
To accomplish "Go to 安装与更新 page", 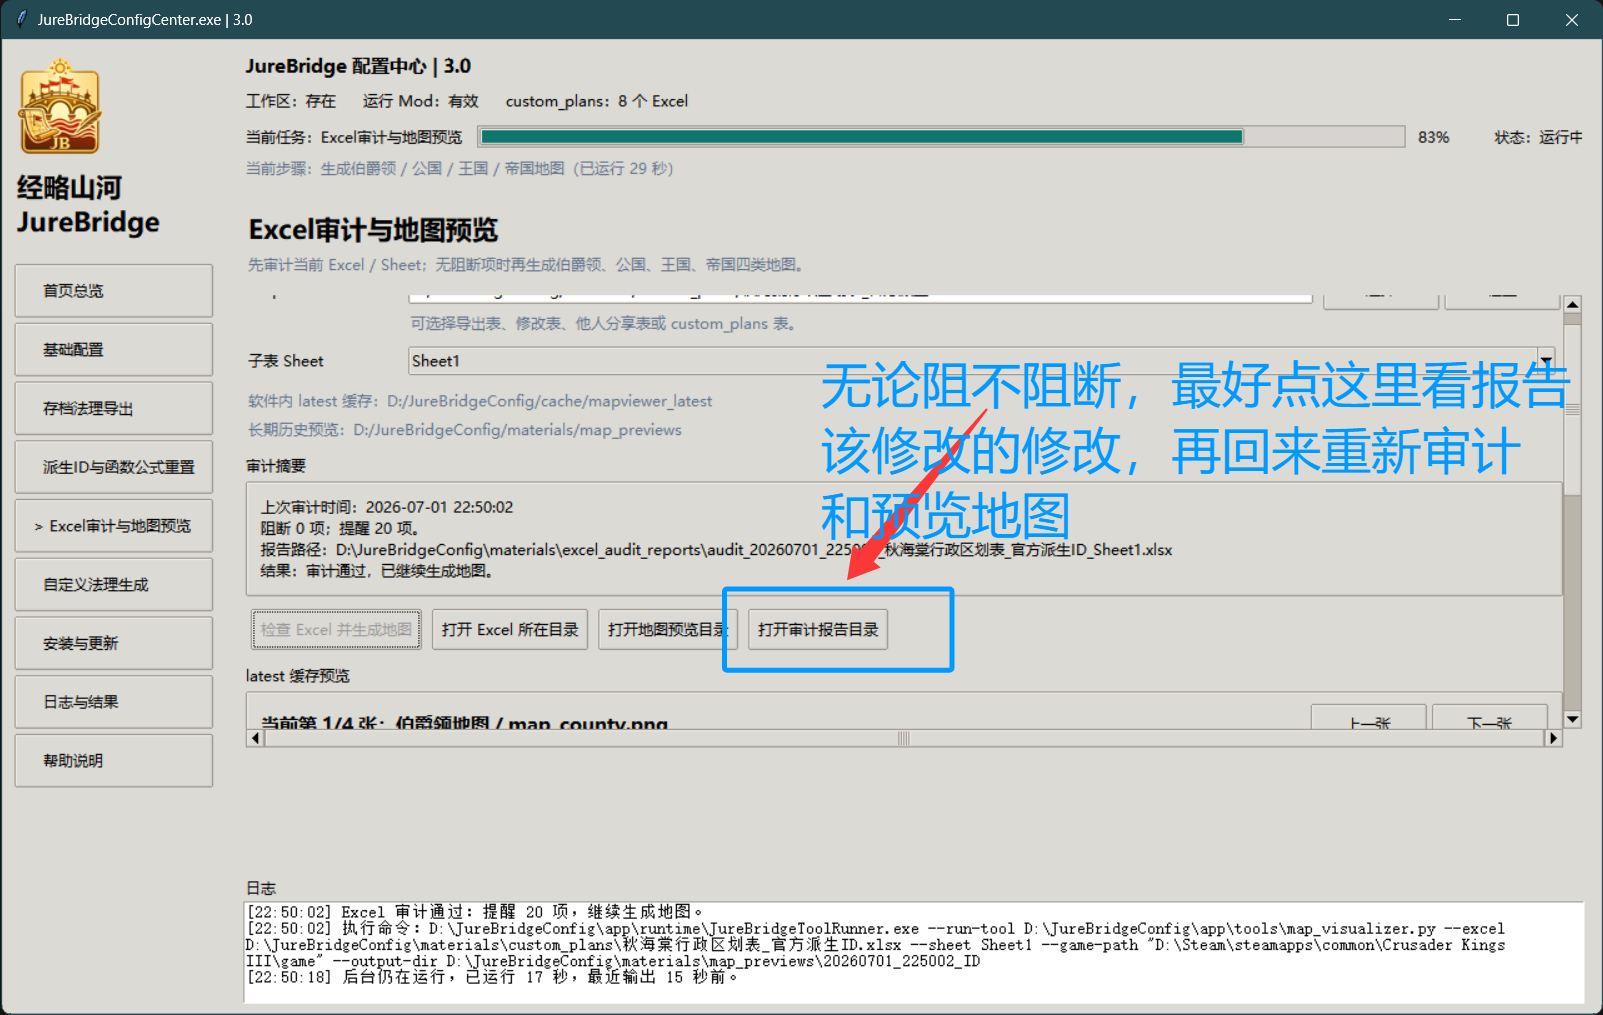I will pyautogui.click(x=114, y=643).
